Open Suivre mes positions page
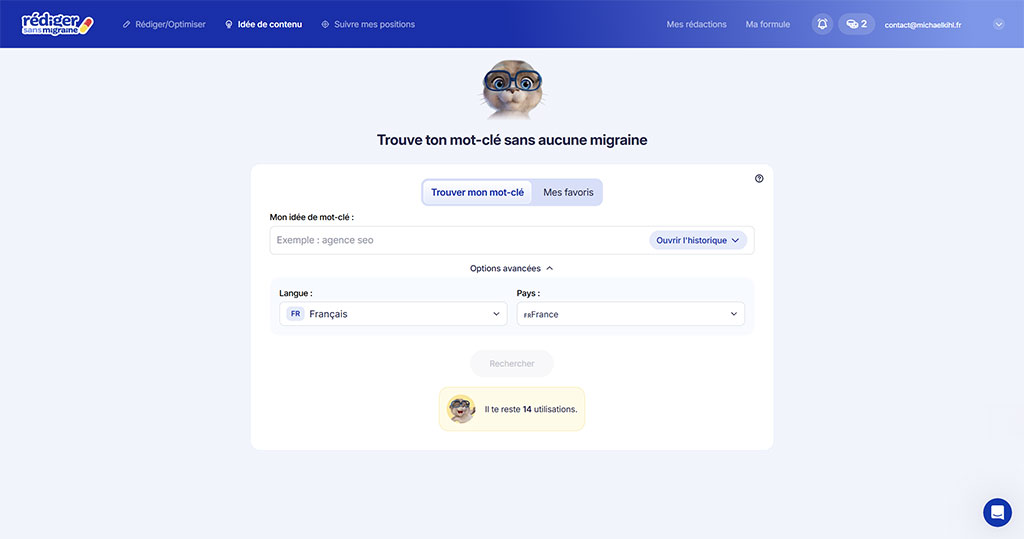The height and width of the screenshot is (539, 1024). point(368,24)
